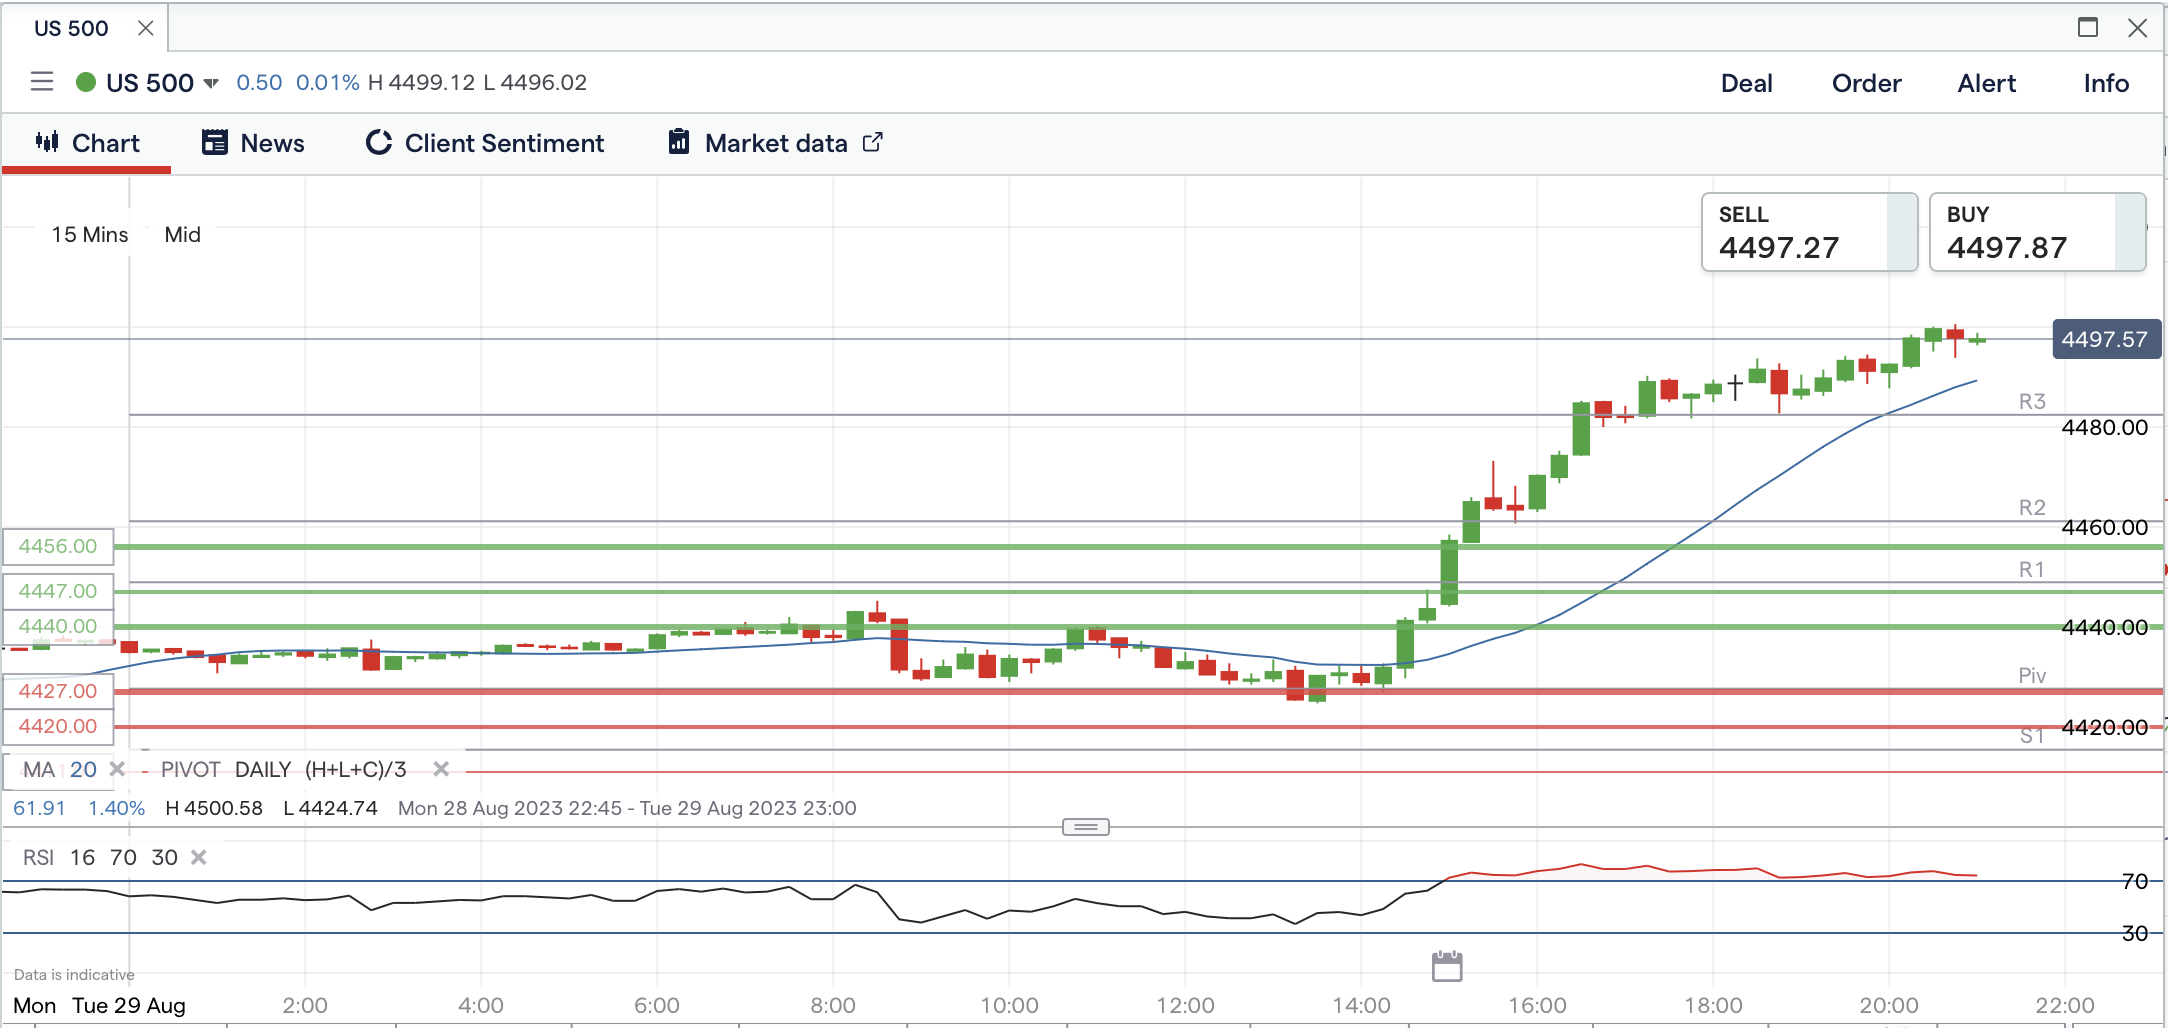
Task: Select the 4427.00 red level label
Action: click(58, 691)
